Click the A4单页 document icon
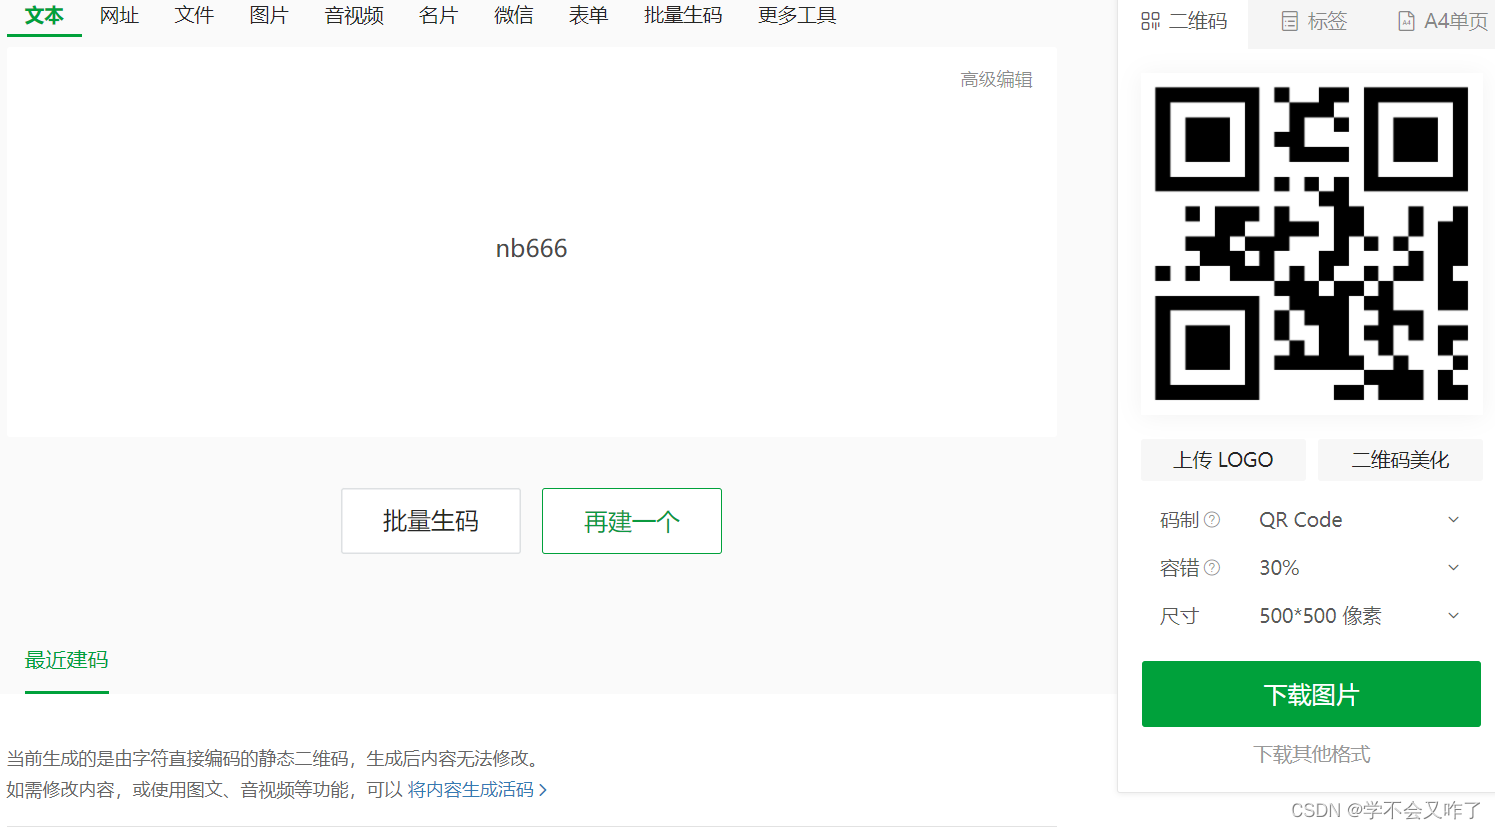 click(x=1406, y=21)
